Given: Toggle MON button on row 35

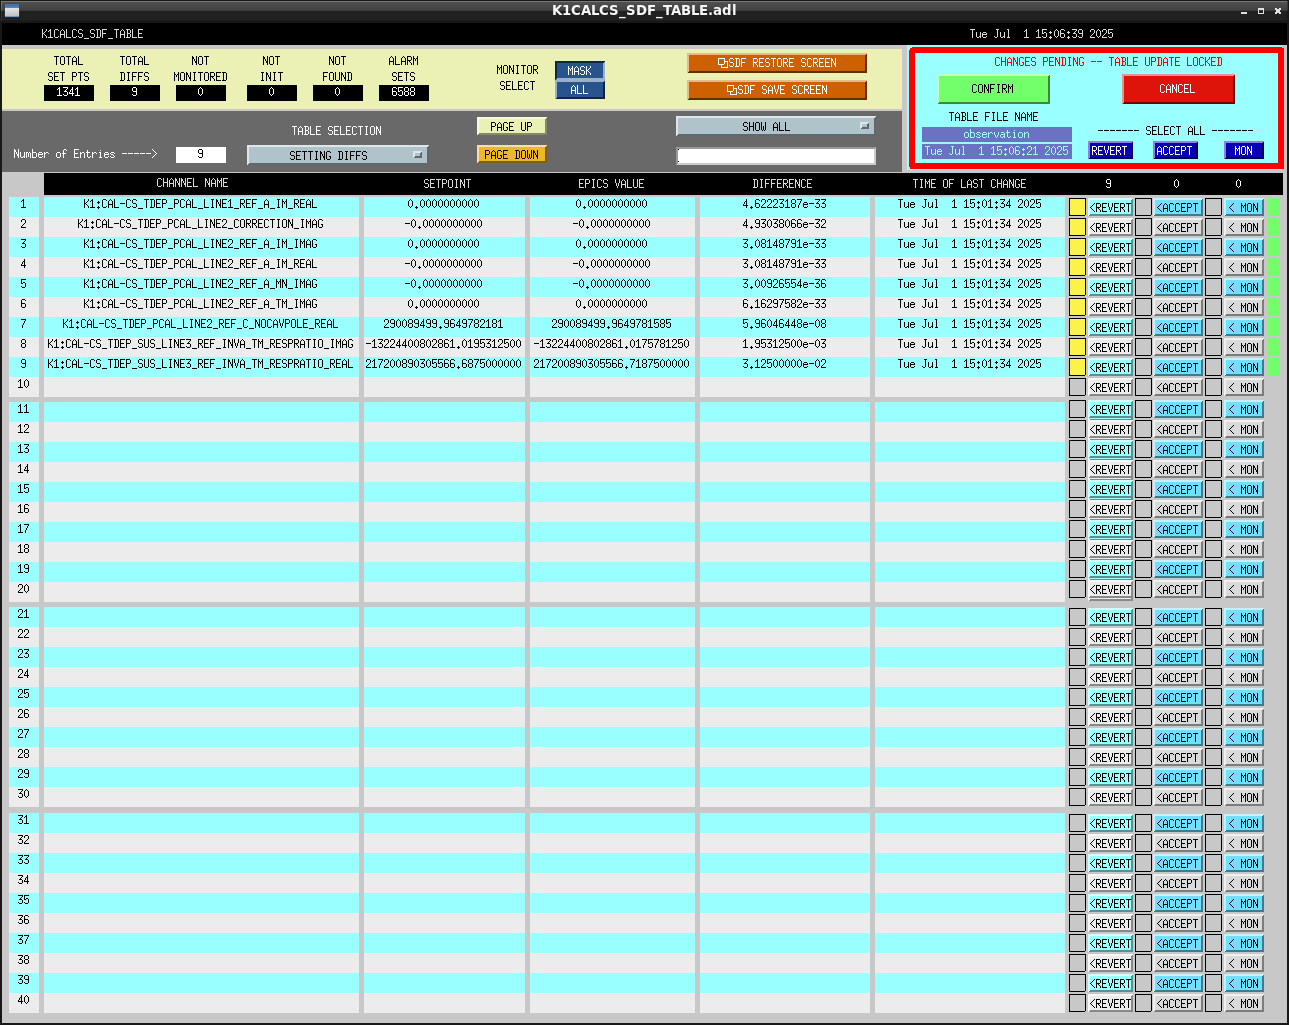Looking at the screenshot, I should point(1245,904).
